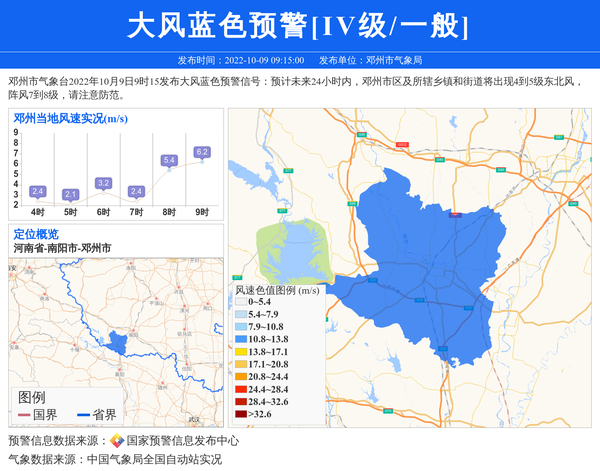Click the 2.1 wind speed bubble at 5时

(70, 194)
